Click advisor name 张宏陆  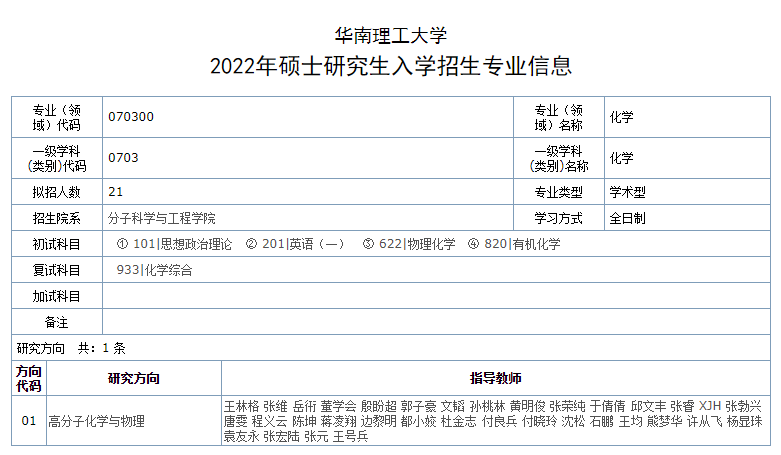pyautogui.click(x=281, y=437)
